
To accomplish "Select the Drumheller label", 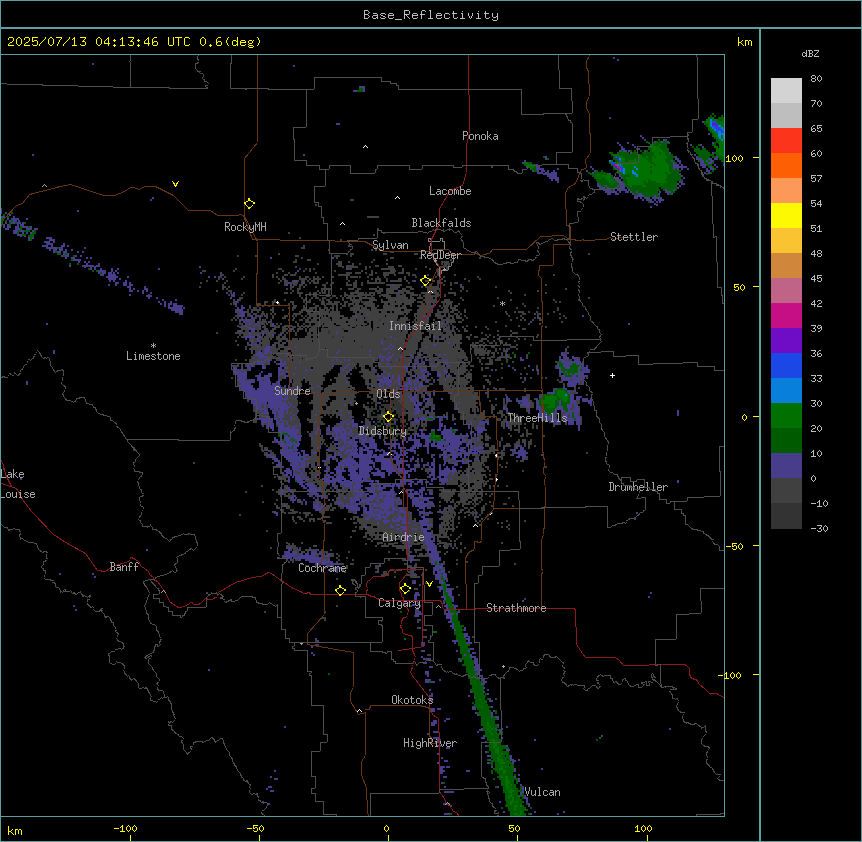I will pos(638,487).
